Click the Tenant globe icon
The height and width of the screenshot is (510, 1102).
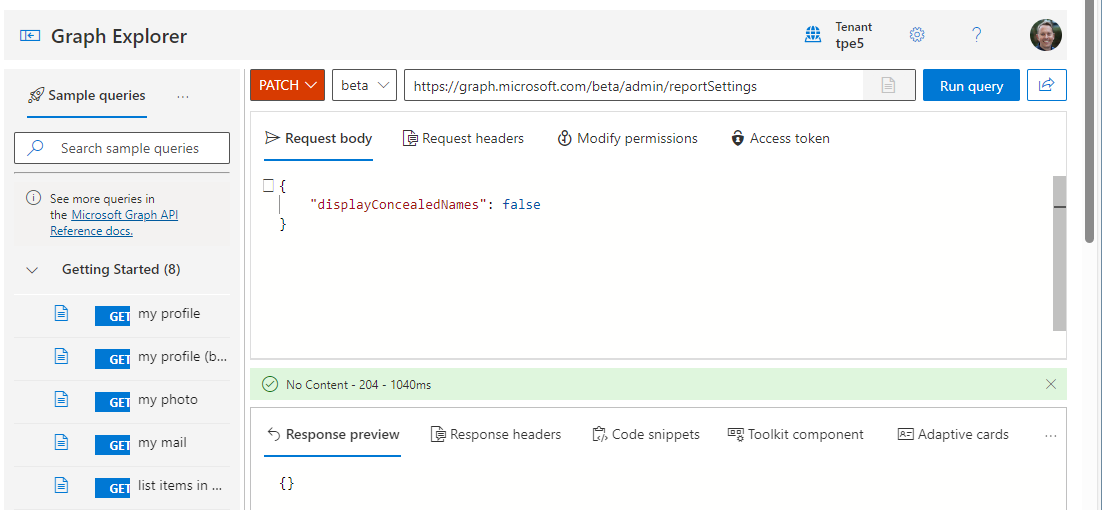coord(813,35)
